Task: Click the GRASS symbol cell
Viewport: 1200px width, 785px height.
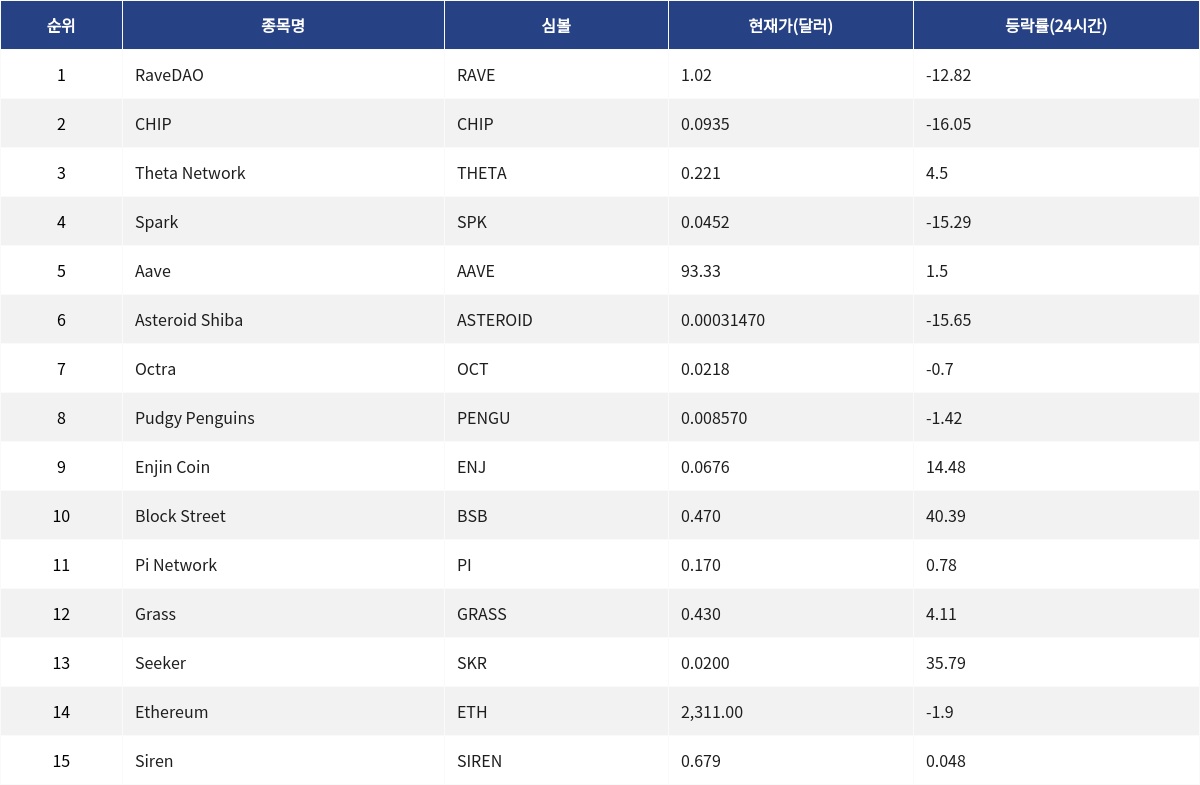Action: pos(482,614)
